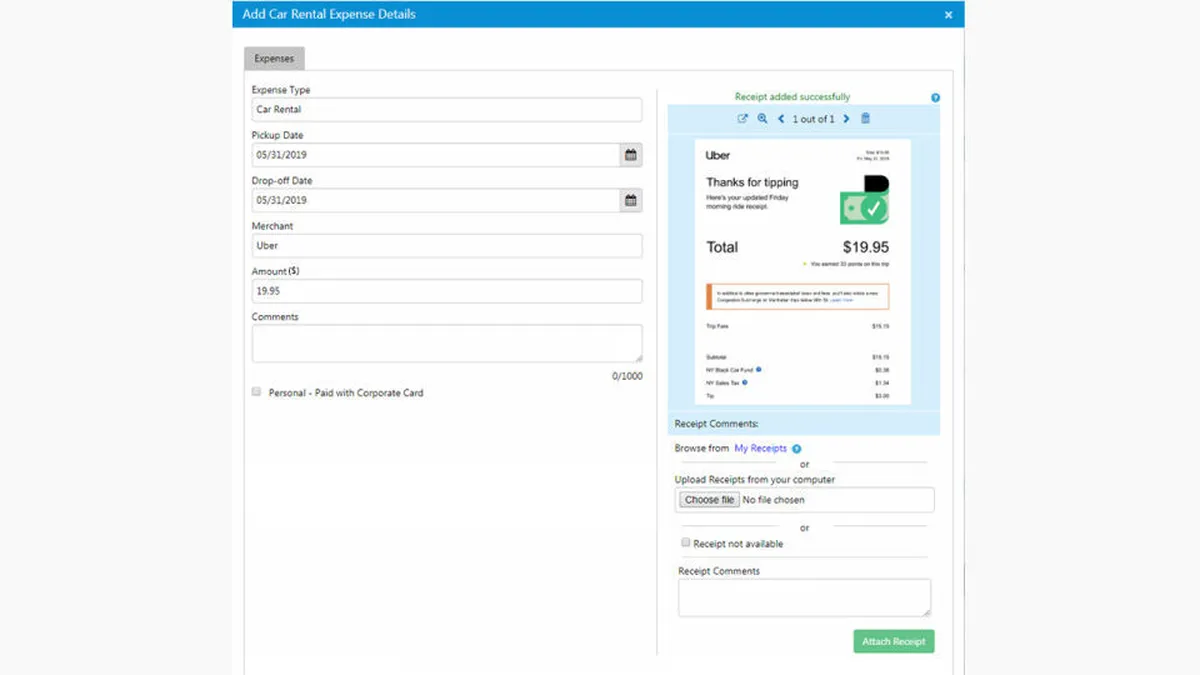Click the Amount field showing 19.95
Image resolution: width=1200 pixels, height=675 pixels.
coord(447,291)
